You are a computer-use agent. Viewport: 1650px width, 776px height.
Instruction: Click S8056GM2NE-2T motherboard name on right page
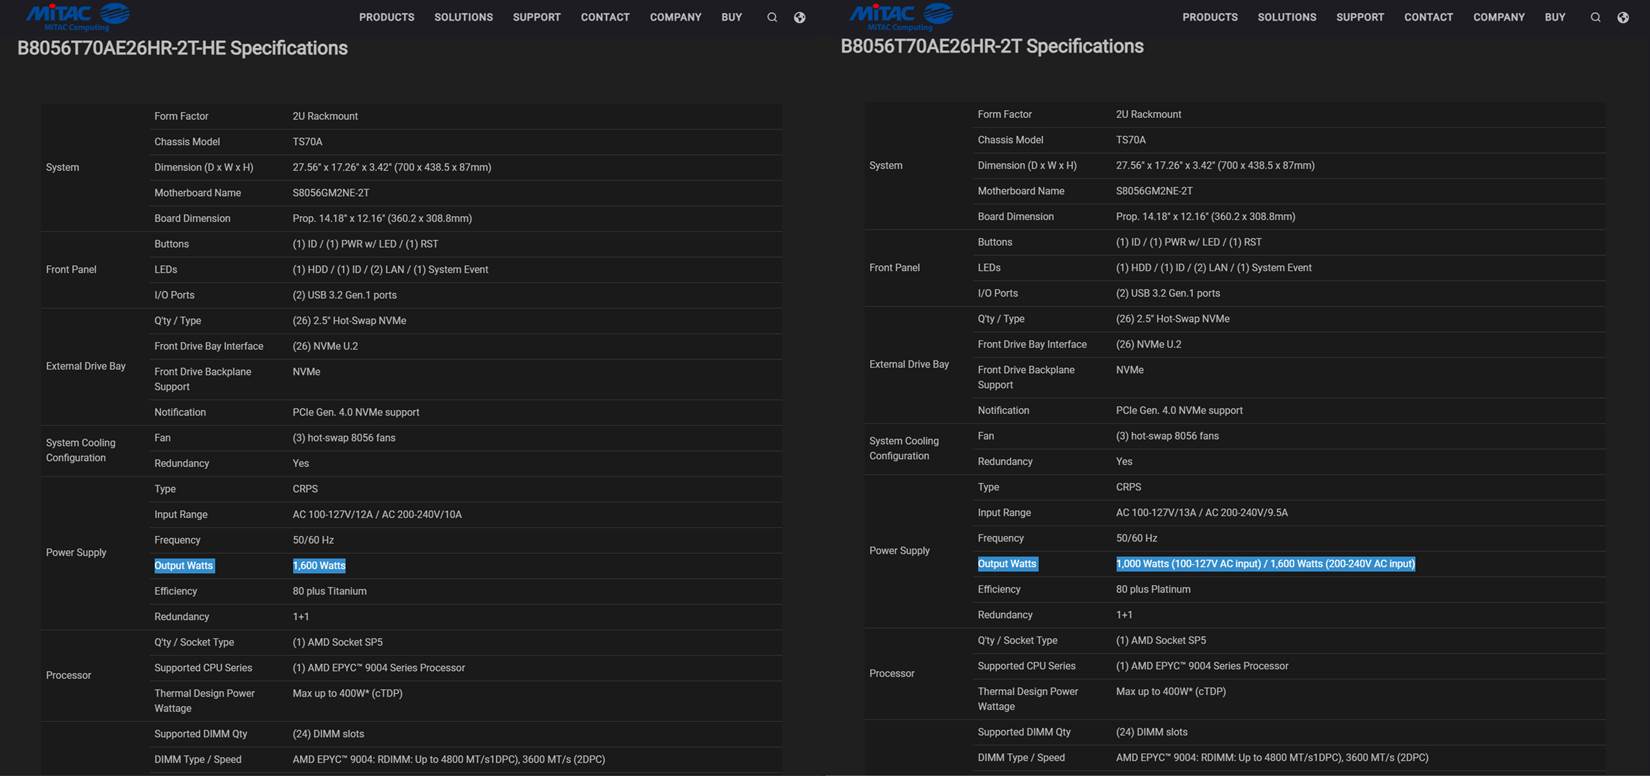point(1154,191)
